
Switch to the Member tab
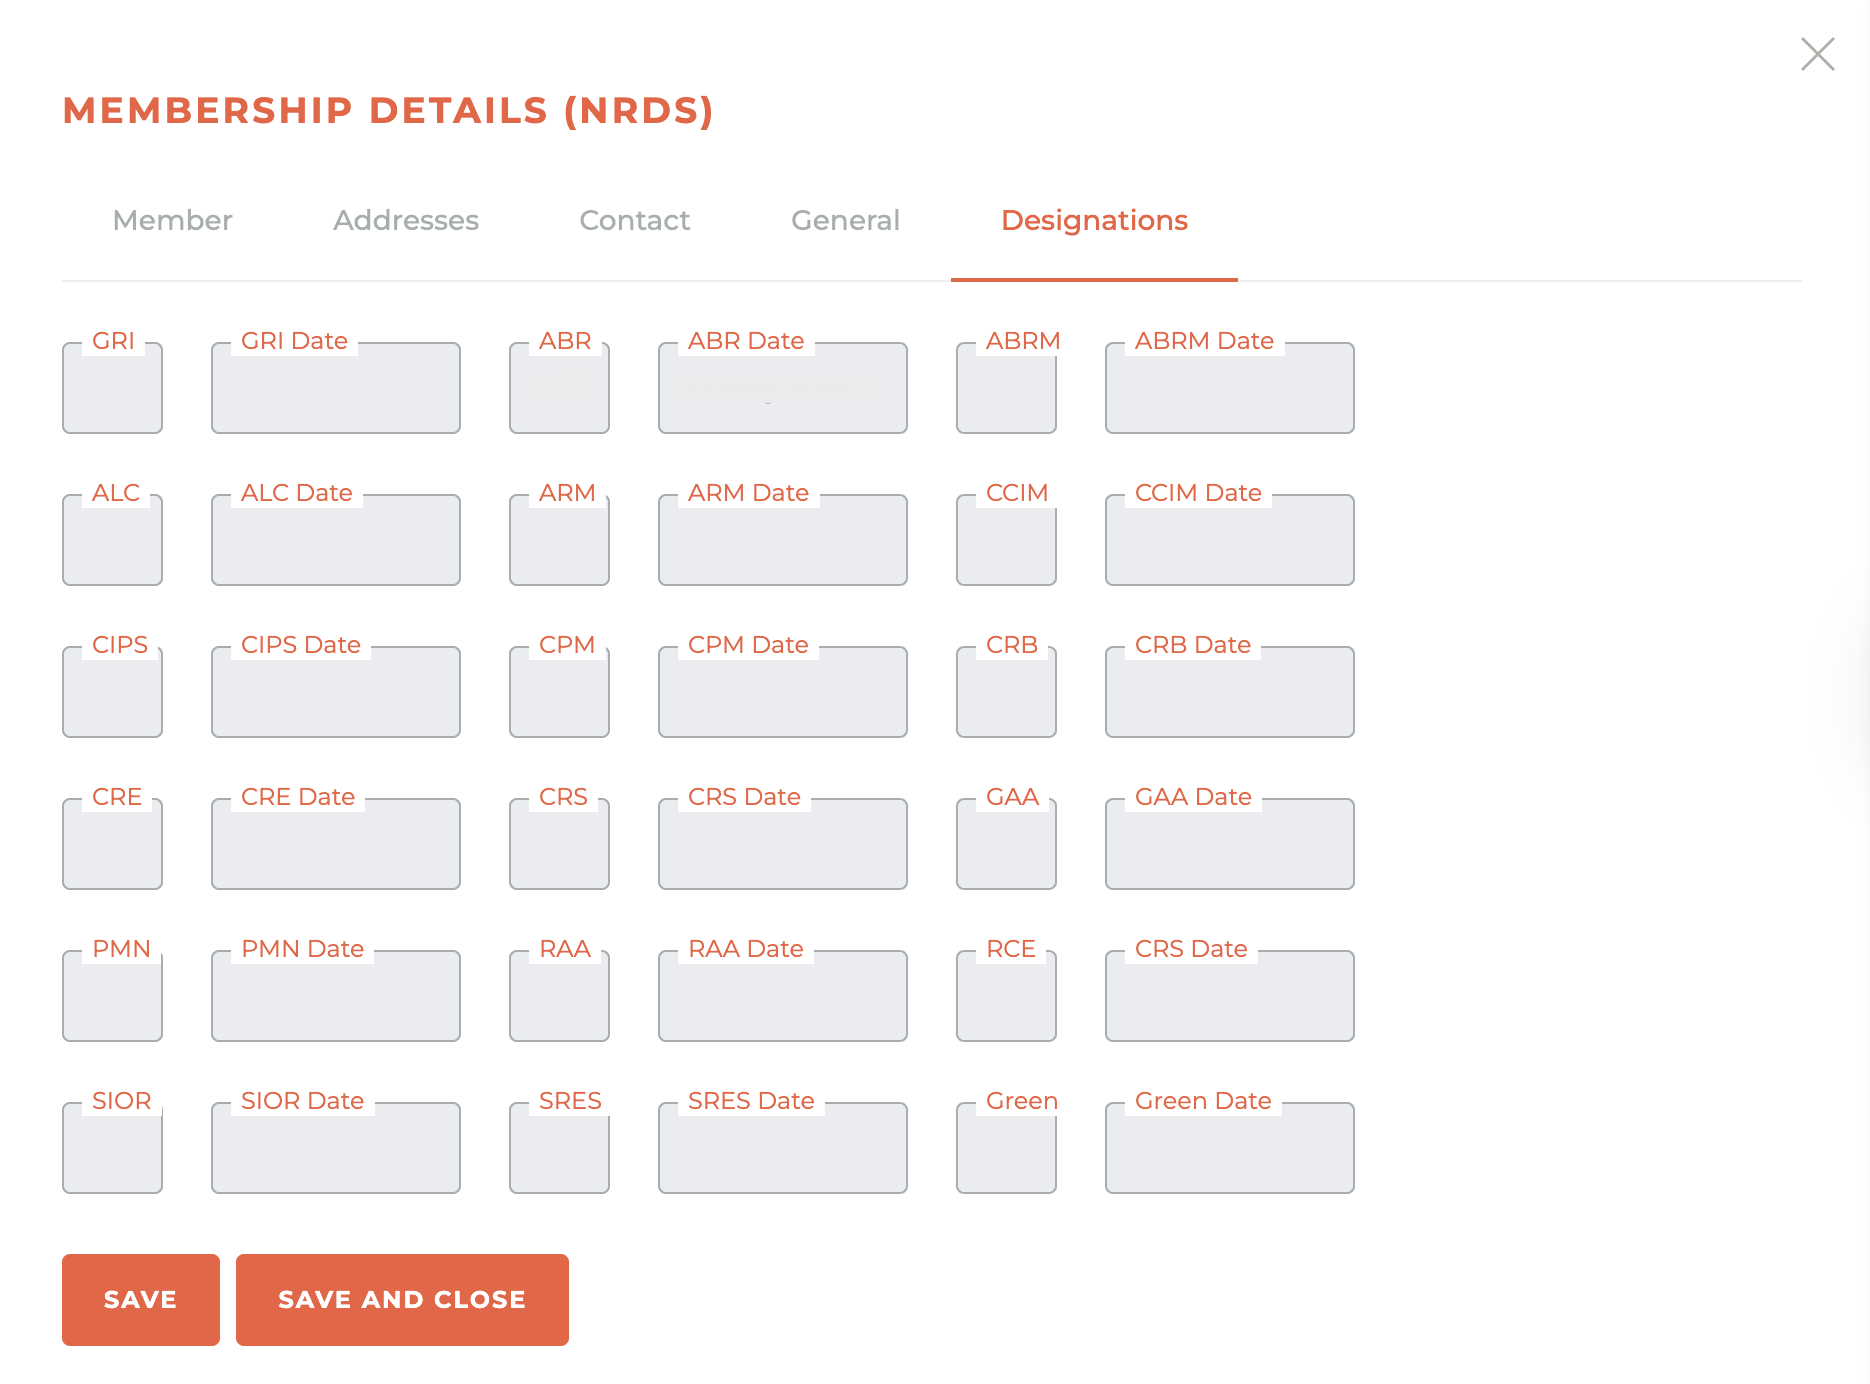(172, 220)
